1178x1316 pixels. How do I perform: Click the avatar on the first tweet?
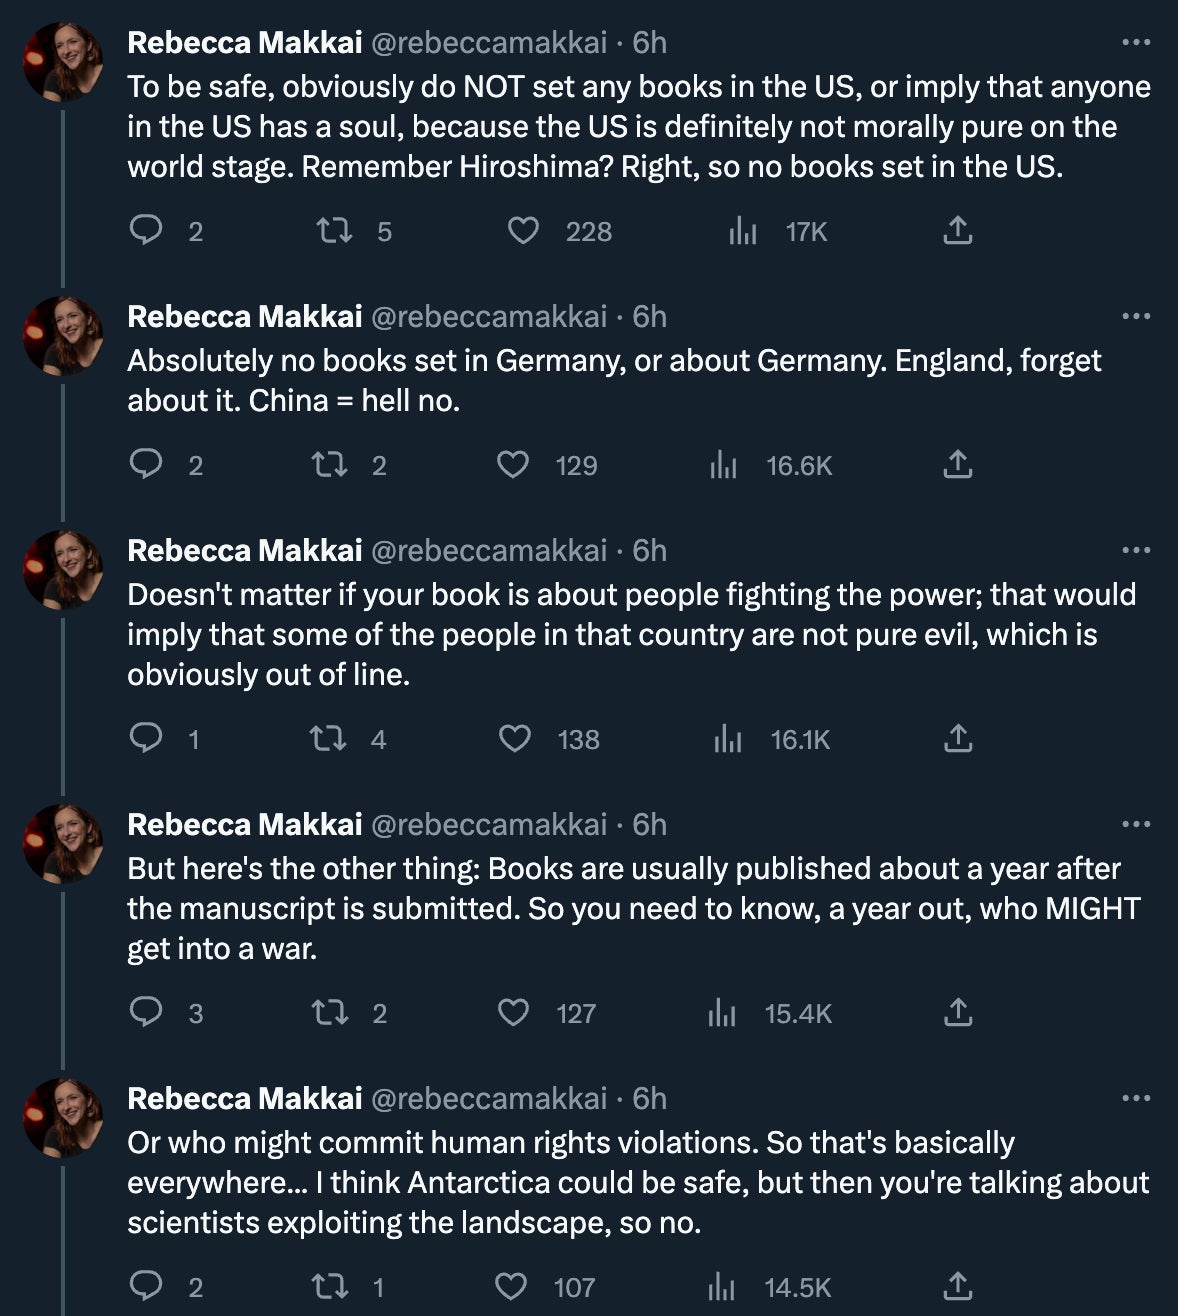63,62
